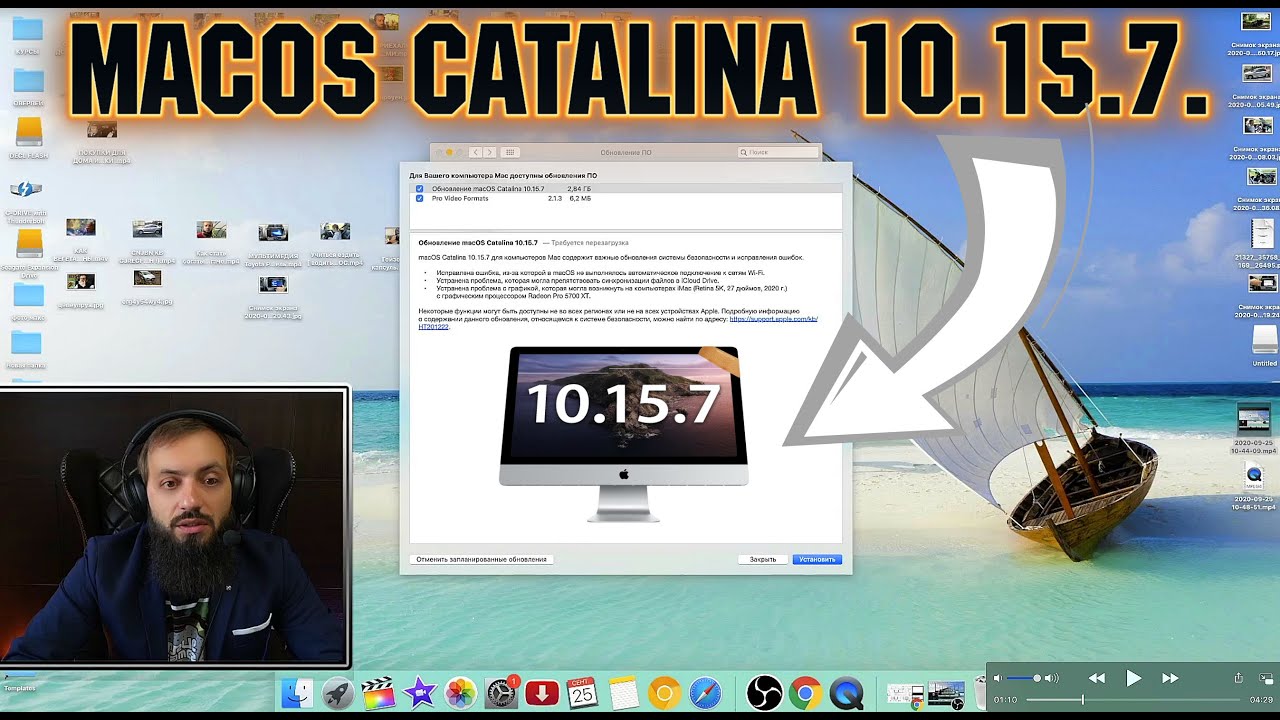Open Trash in the dock
1280x720 pixels.
pyautogui.click(x=978, y=693)
